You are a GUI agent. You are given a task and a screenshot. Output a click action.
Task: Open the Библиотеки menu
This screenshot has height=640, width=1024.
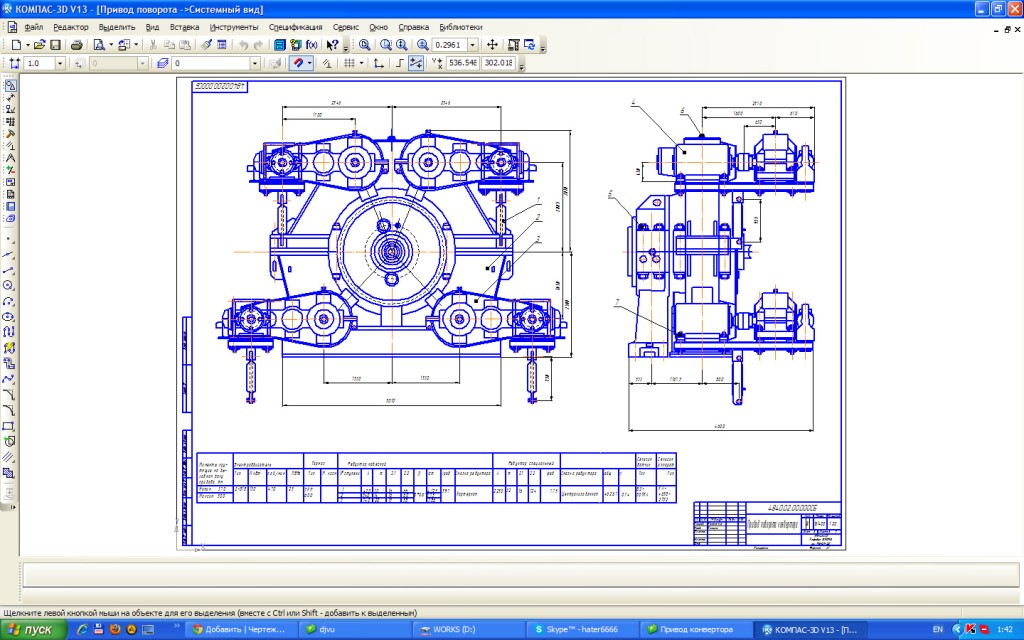460,27
